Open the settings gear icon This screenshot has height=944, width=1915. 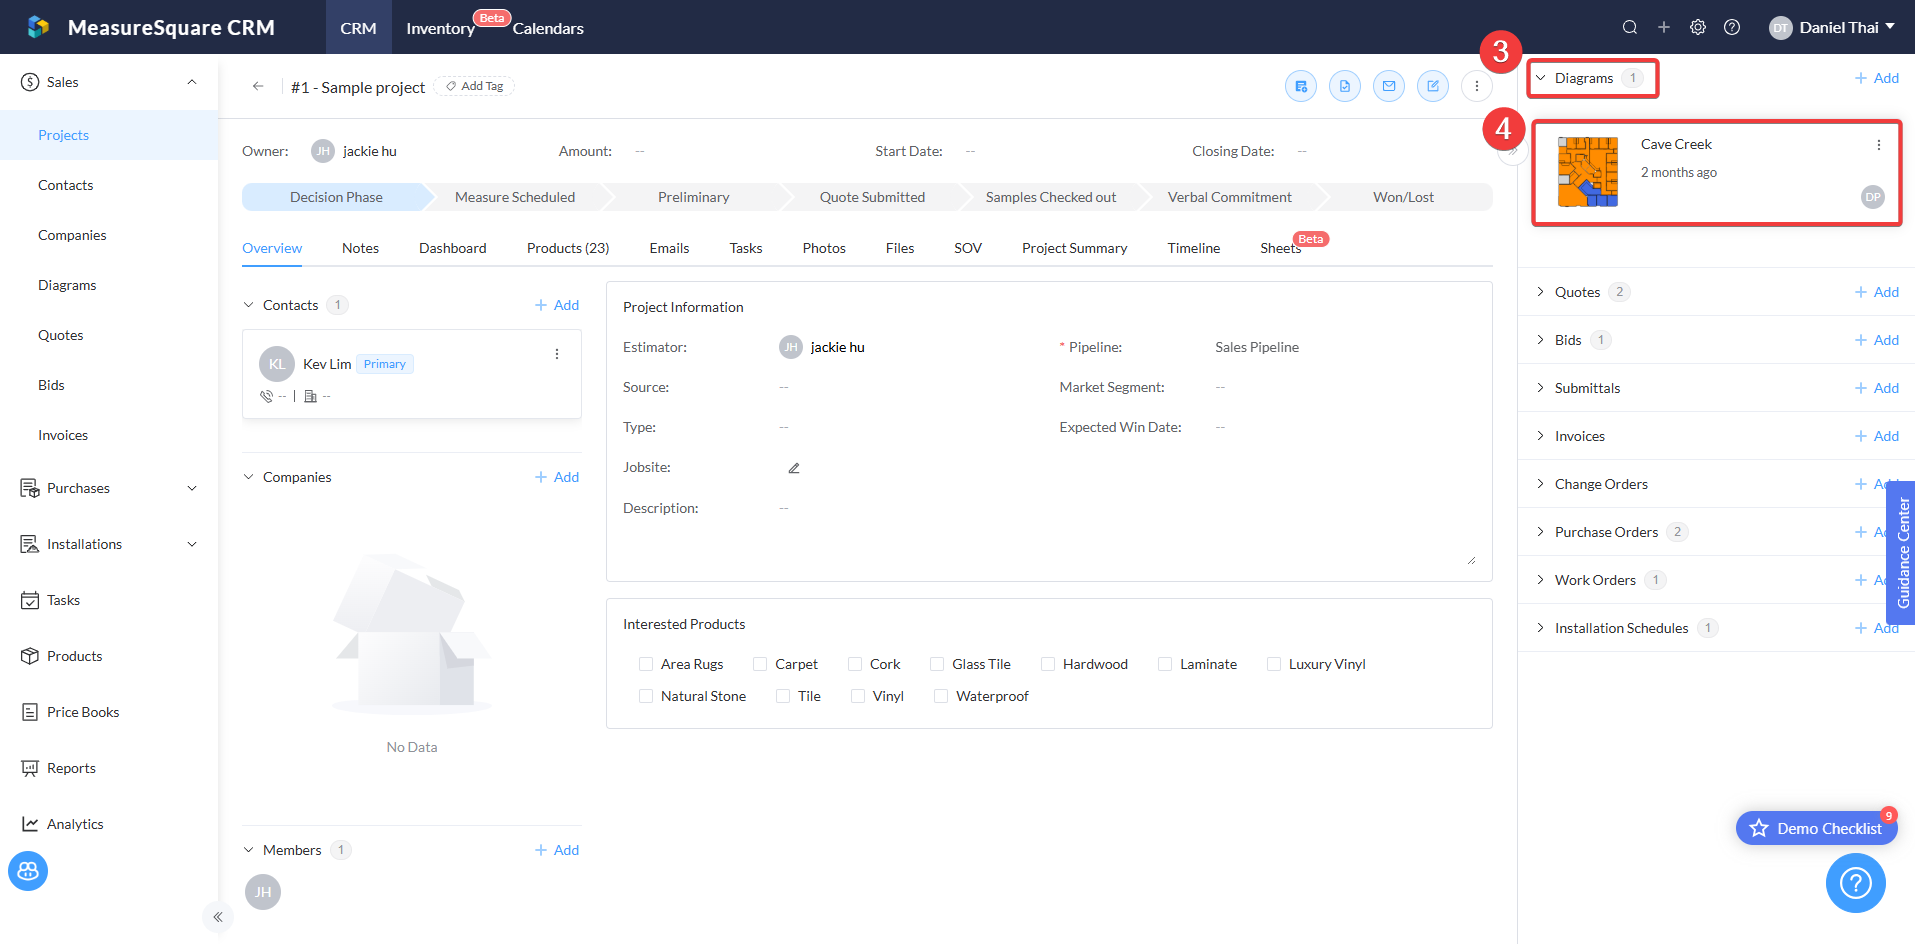(x=1698, y=27)
